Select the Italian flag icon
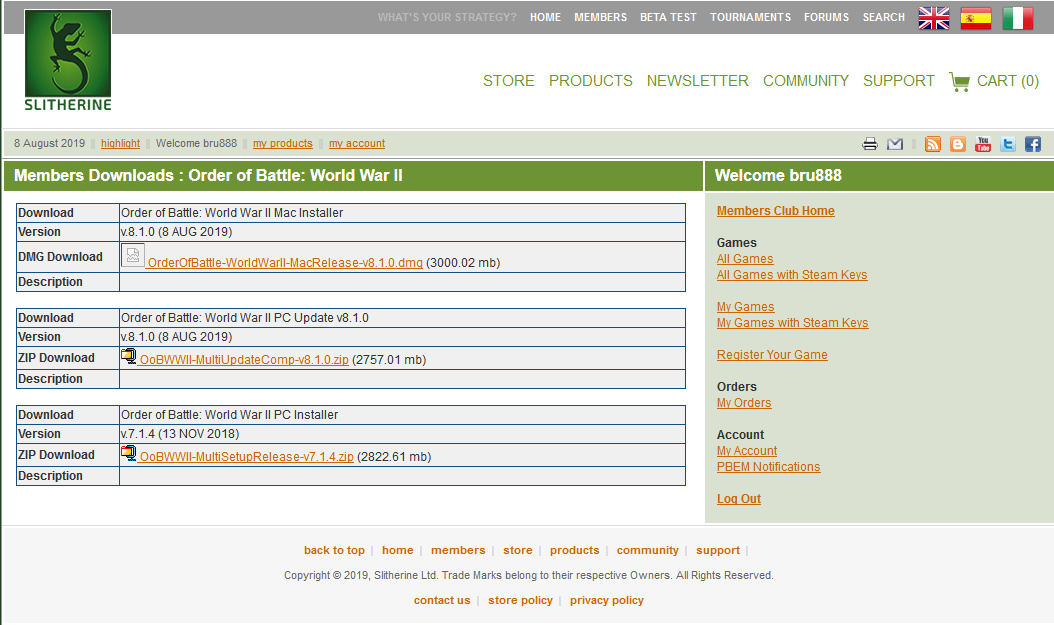 click(x=1018, y=18)
